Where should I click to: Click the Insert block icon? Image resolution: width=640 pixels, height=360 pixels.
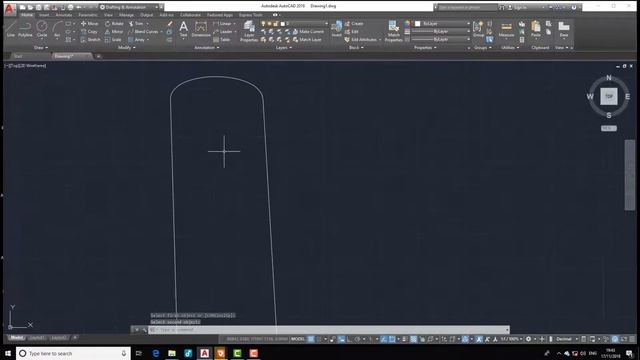336,29
